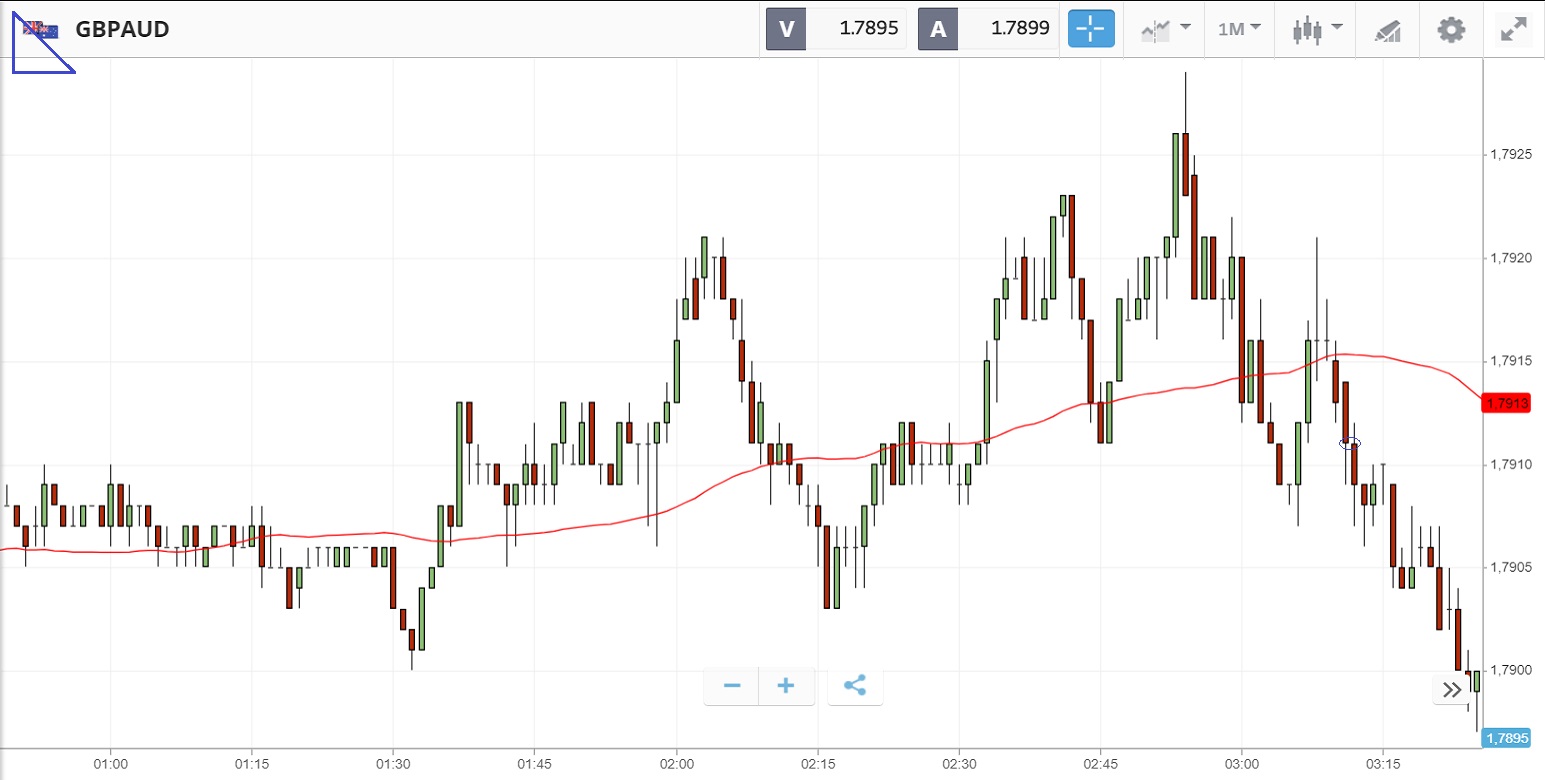Zoom out chart with minus button
Viewport: 1545px width, 780px height.
pyautogui.click(x=732, y=686)
